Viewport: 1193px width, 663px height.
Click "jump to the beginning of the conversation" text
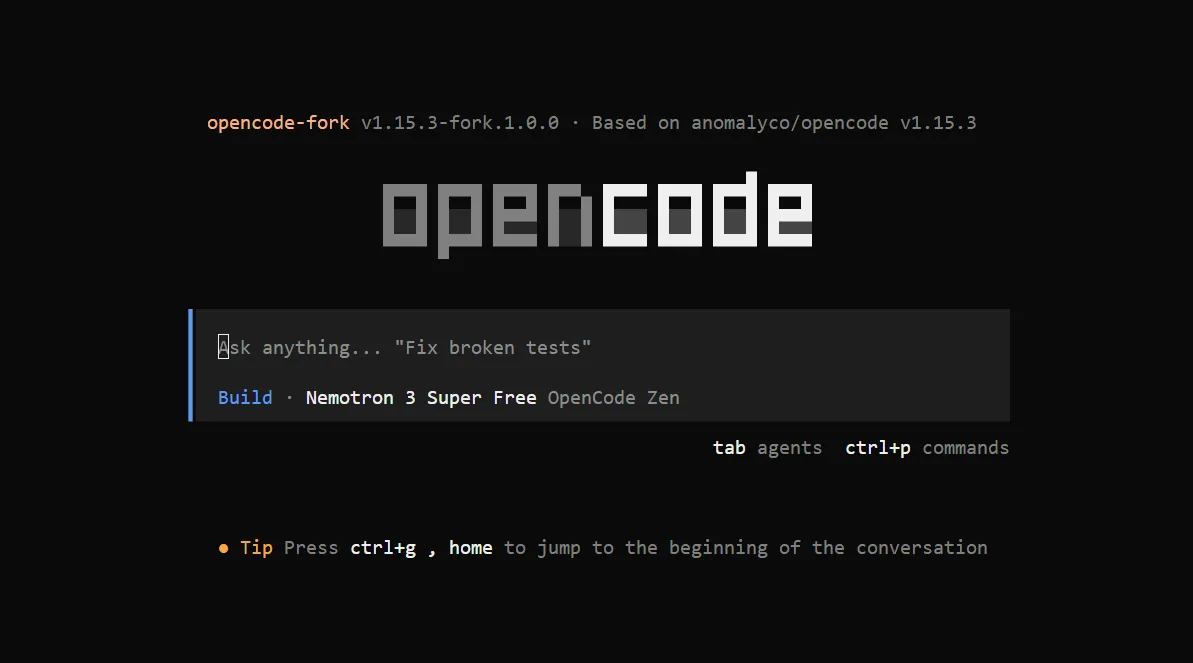762,548
